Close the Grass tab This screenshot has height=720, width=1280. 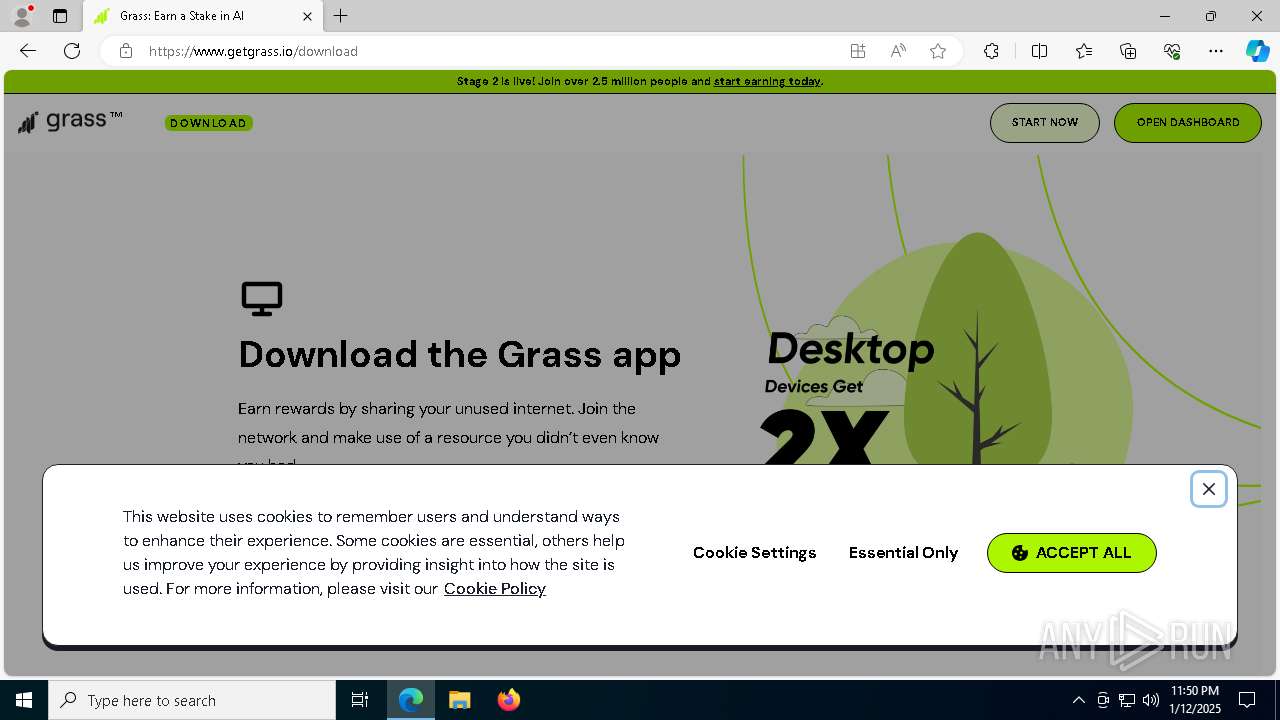pos(307,16)
